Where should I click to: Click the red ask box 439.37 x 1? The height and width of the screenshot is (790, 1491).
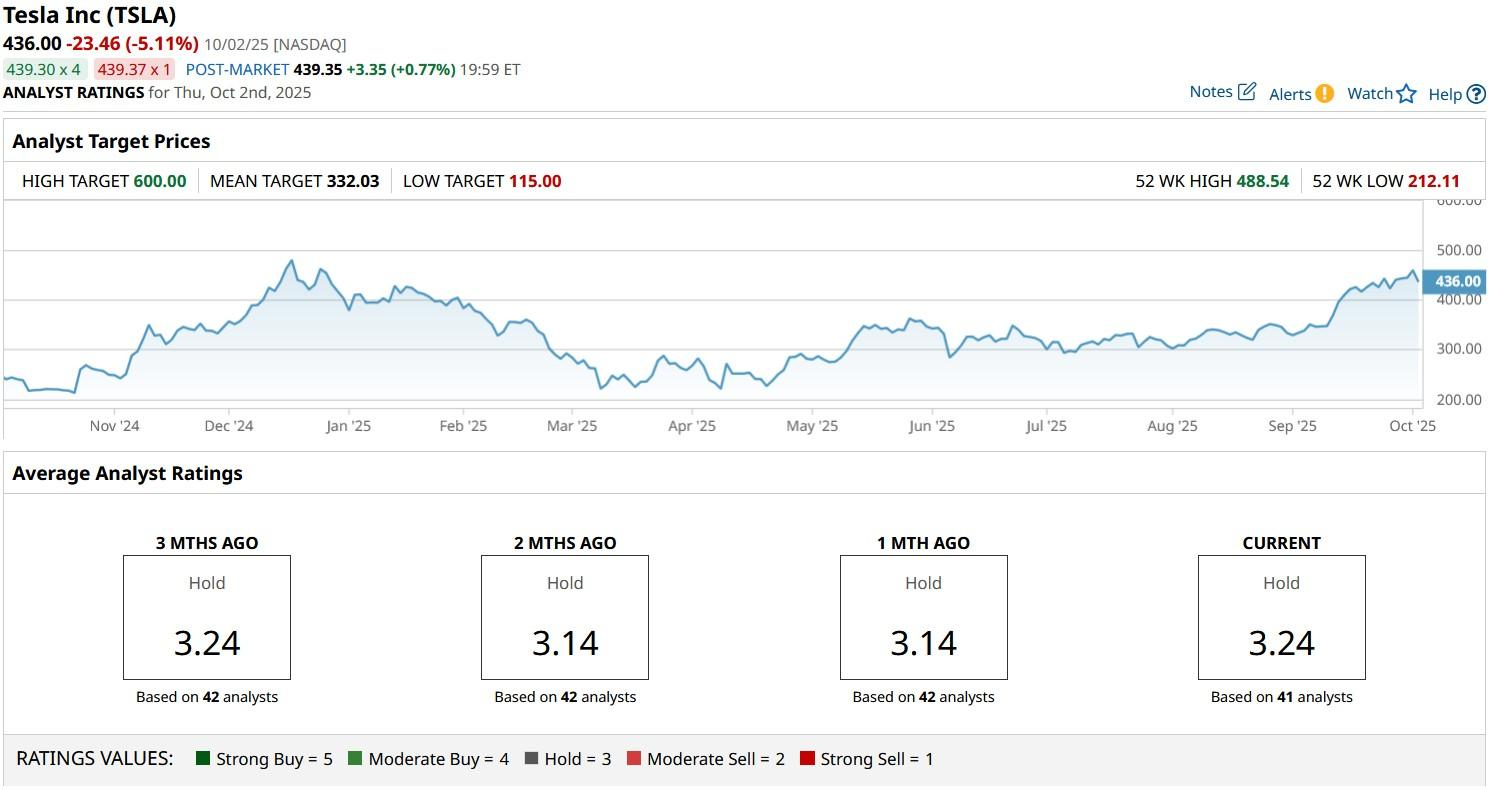pyautogui.click(x=134, y=70)
